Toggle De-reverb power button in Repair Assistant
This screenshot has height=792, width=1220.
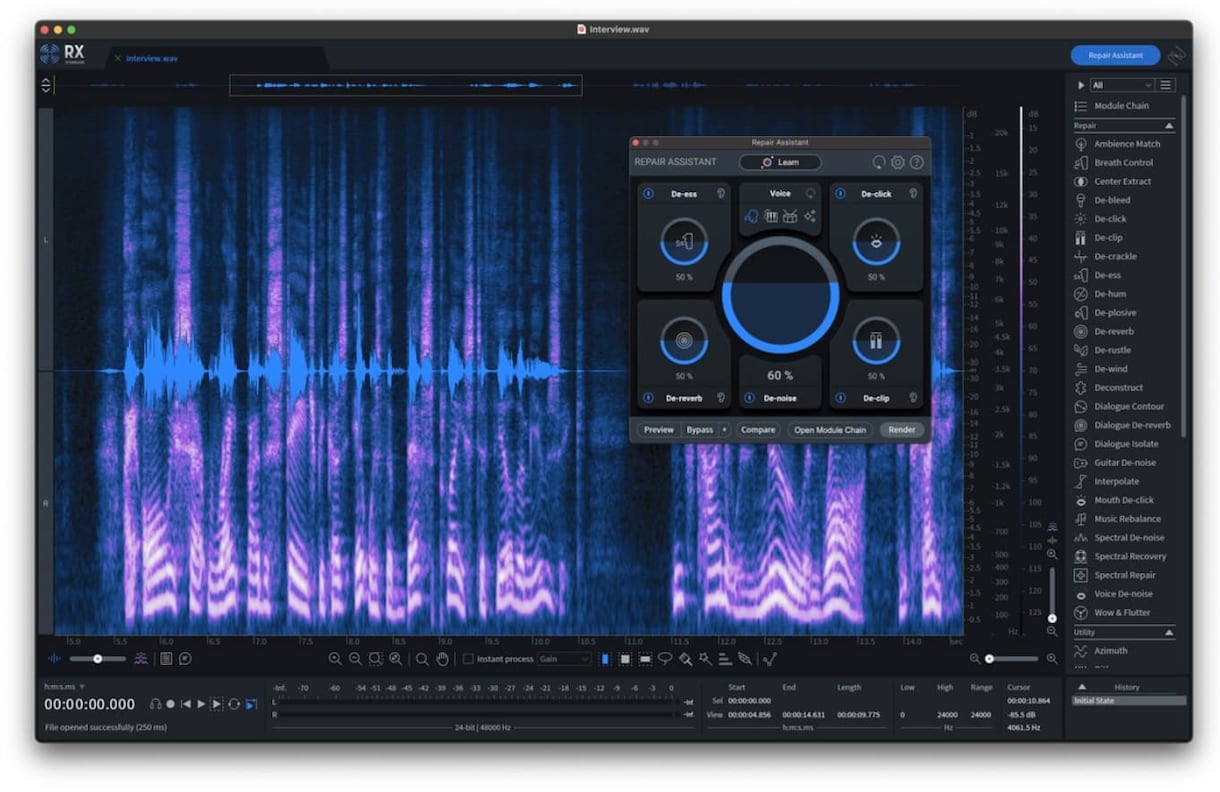647,398
